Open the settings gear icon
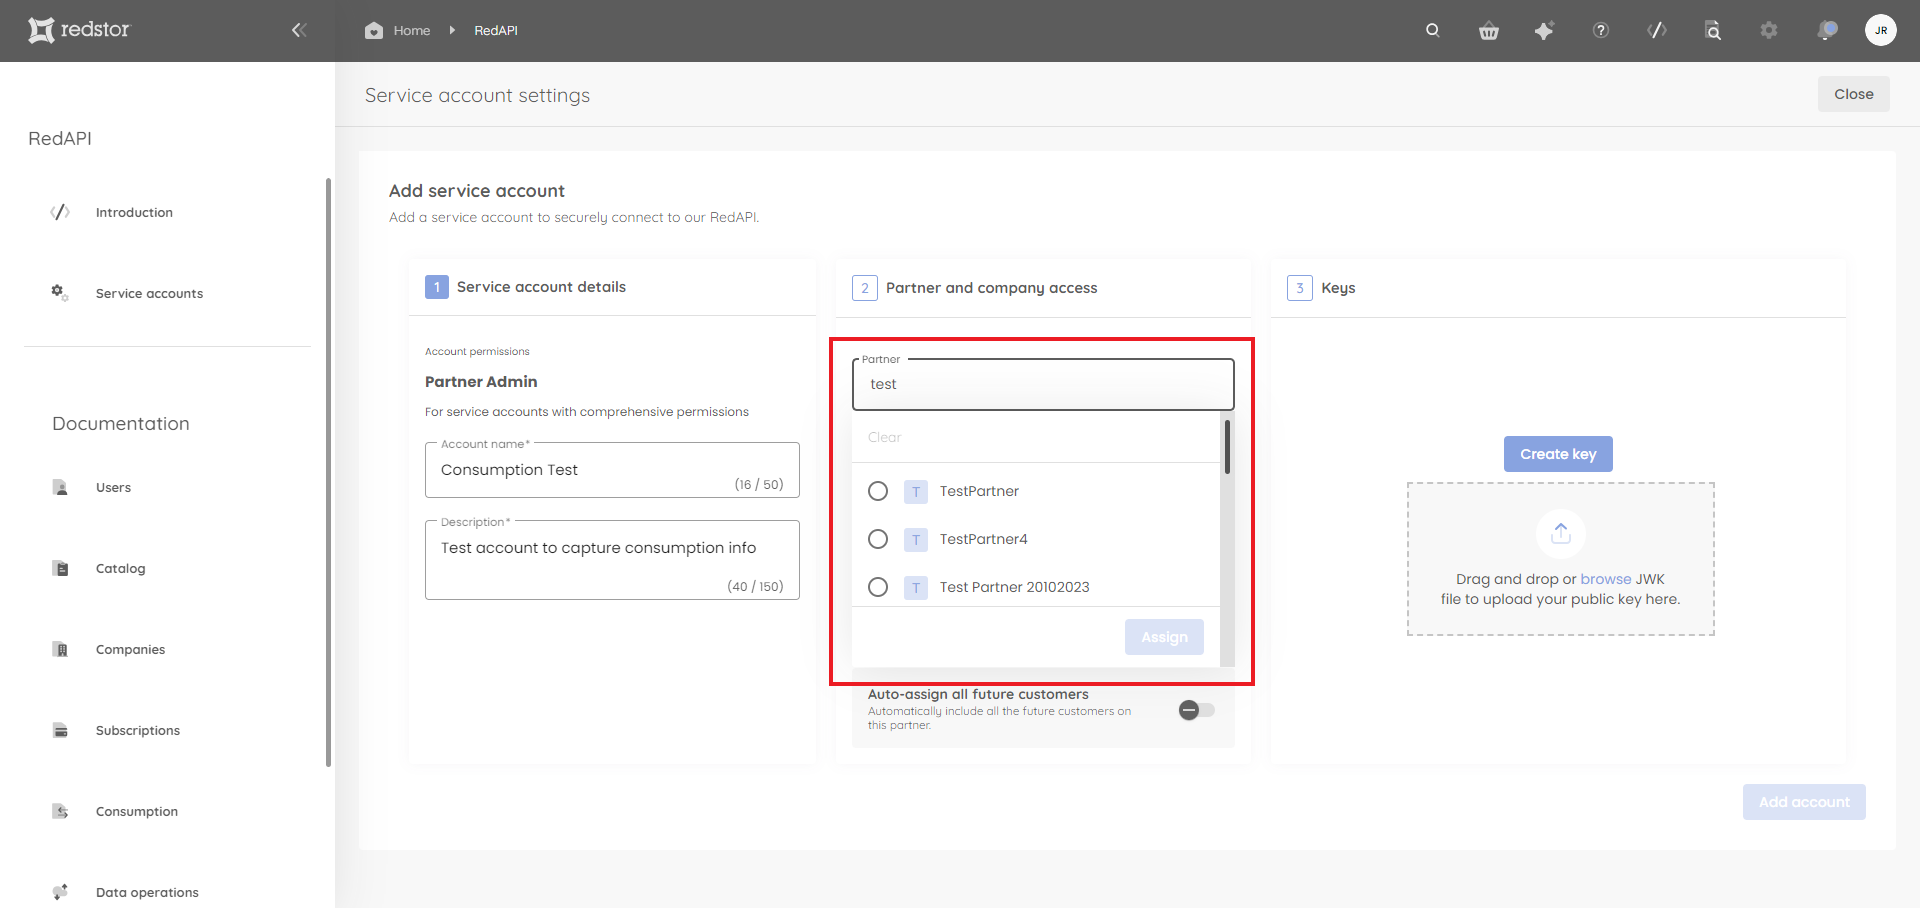 click(1769, 30)
